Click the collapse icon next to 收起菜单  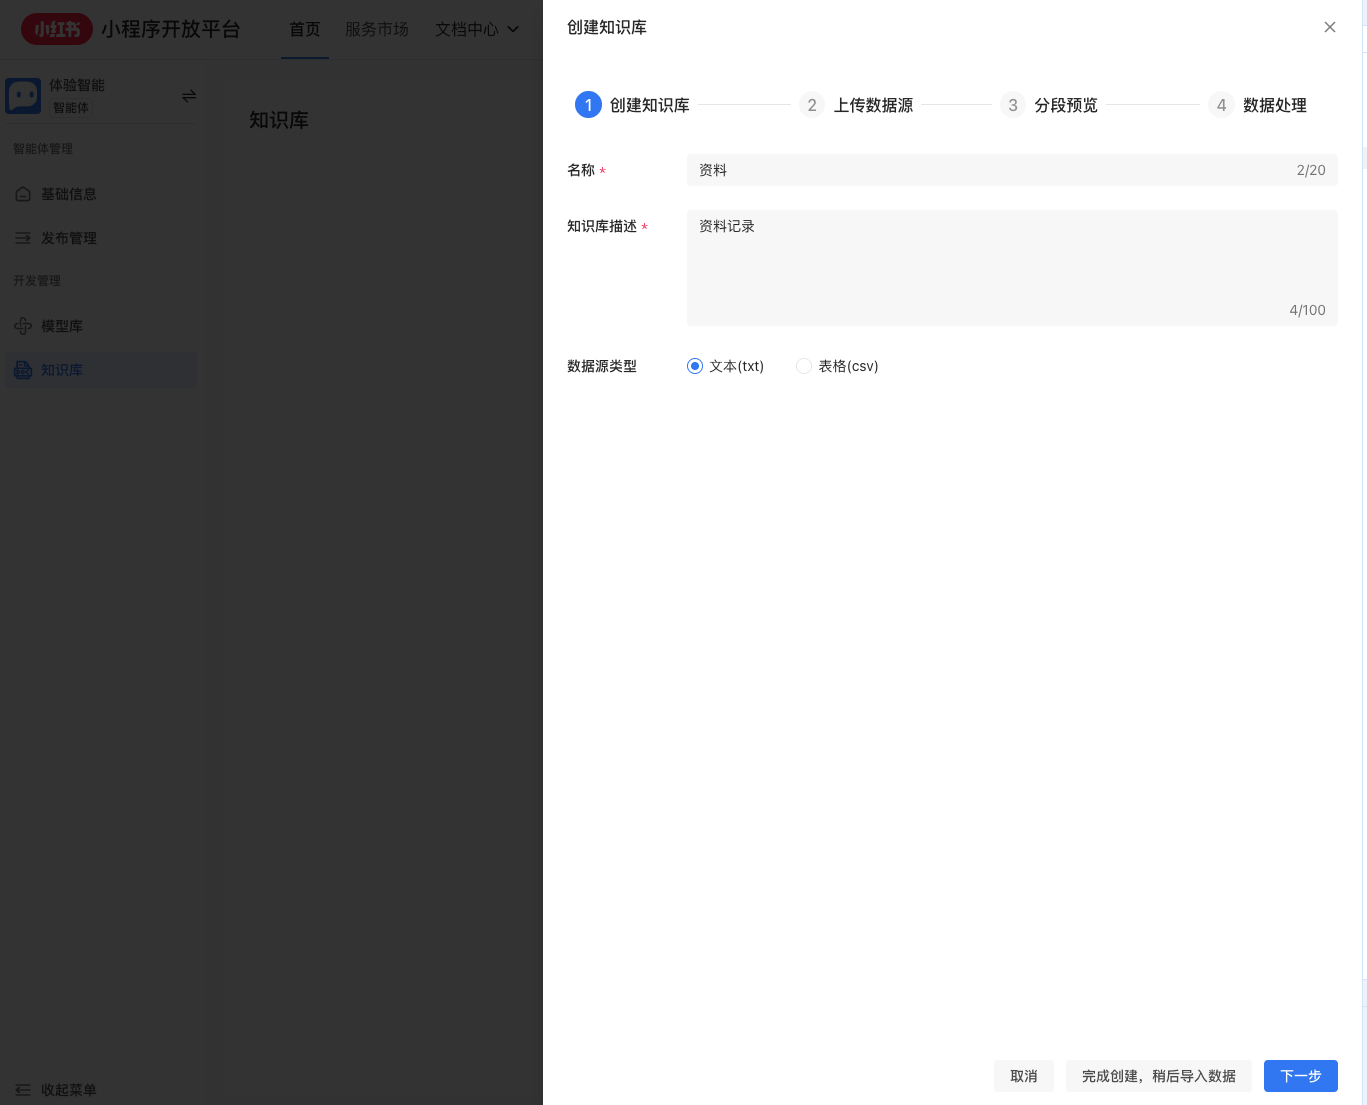click(23, 1090)
